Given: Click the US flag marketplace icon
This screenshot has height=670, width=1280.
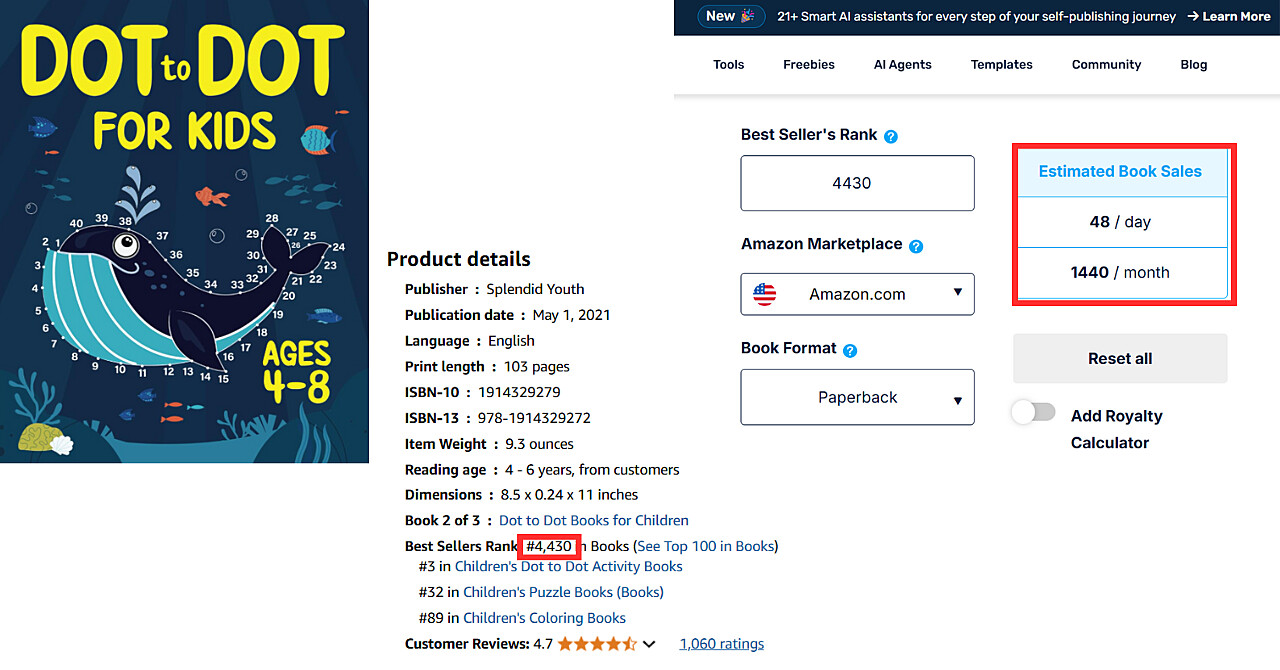Looking at the screenshot, I should [764, 294].
